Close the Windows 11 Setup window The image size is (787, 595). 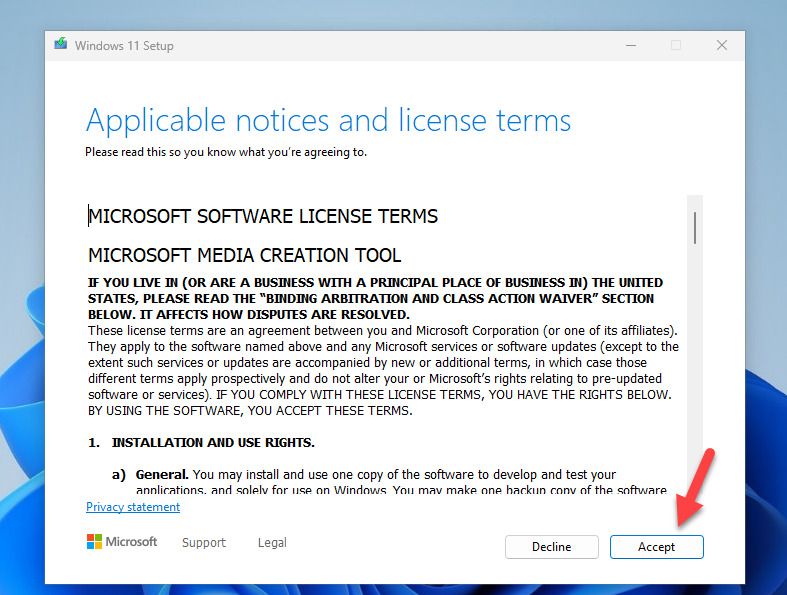tap(722, 46)
